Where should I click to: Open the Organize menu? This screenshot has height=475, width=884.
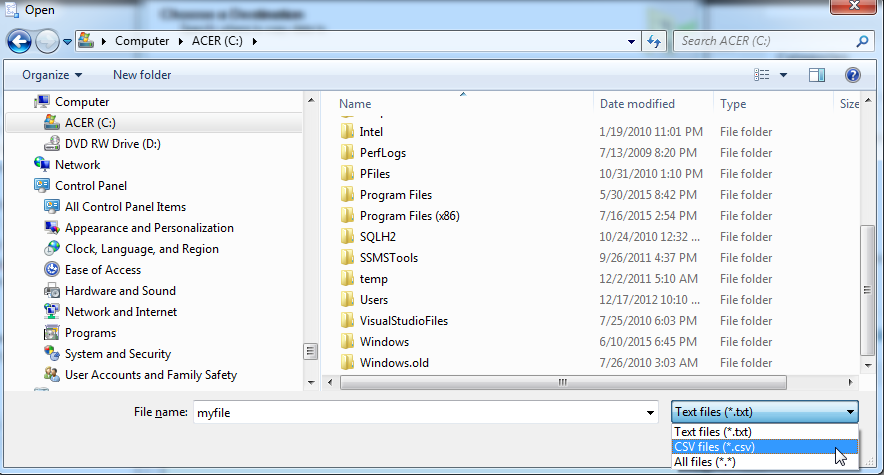tap(52, 75)
